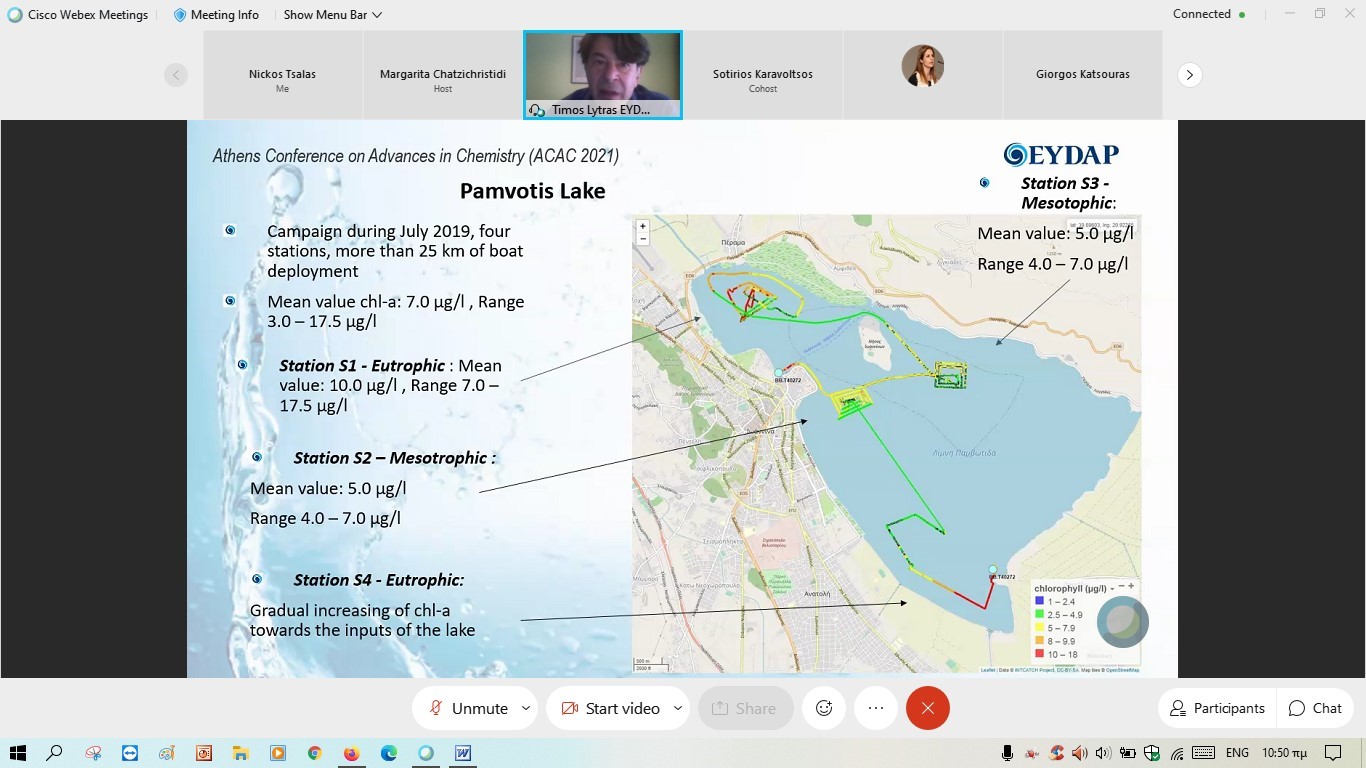Open Microsoft Word in taskbar
This screenshot has height=768, width=1366.
tap(463, 753)
